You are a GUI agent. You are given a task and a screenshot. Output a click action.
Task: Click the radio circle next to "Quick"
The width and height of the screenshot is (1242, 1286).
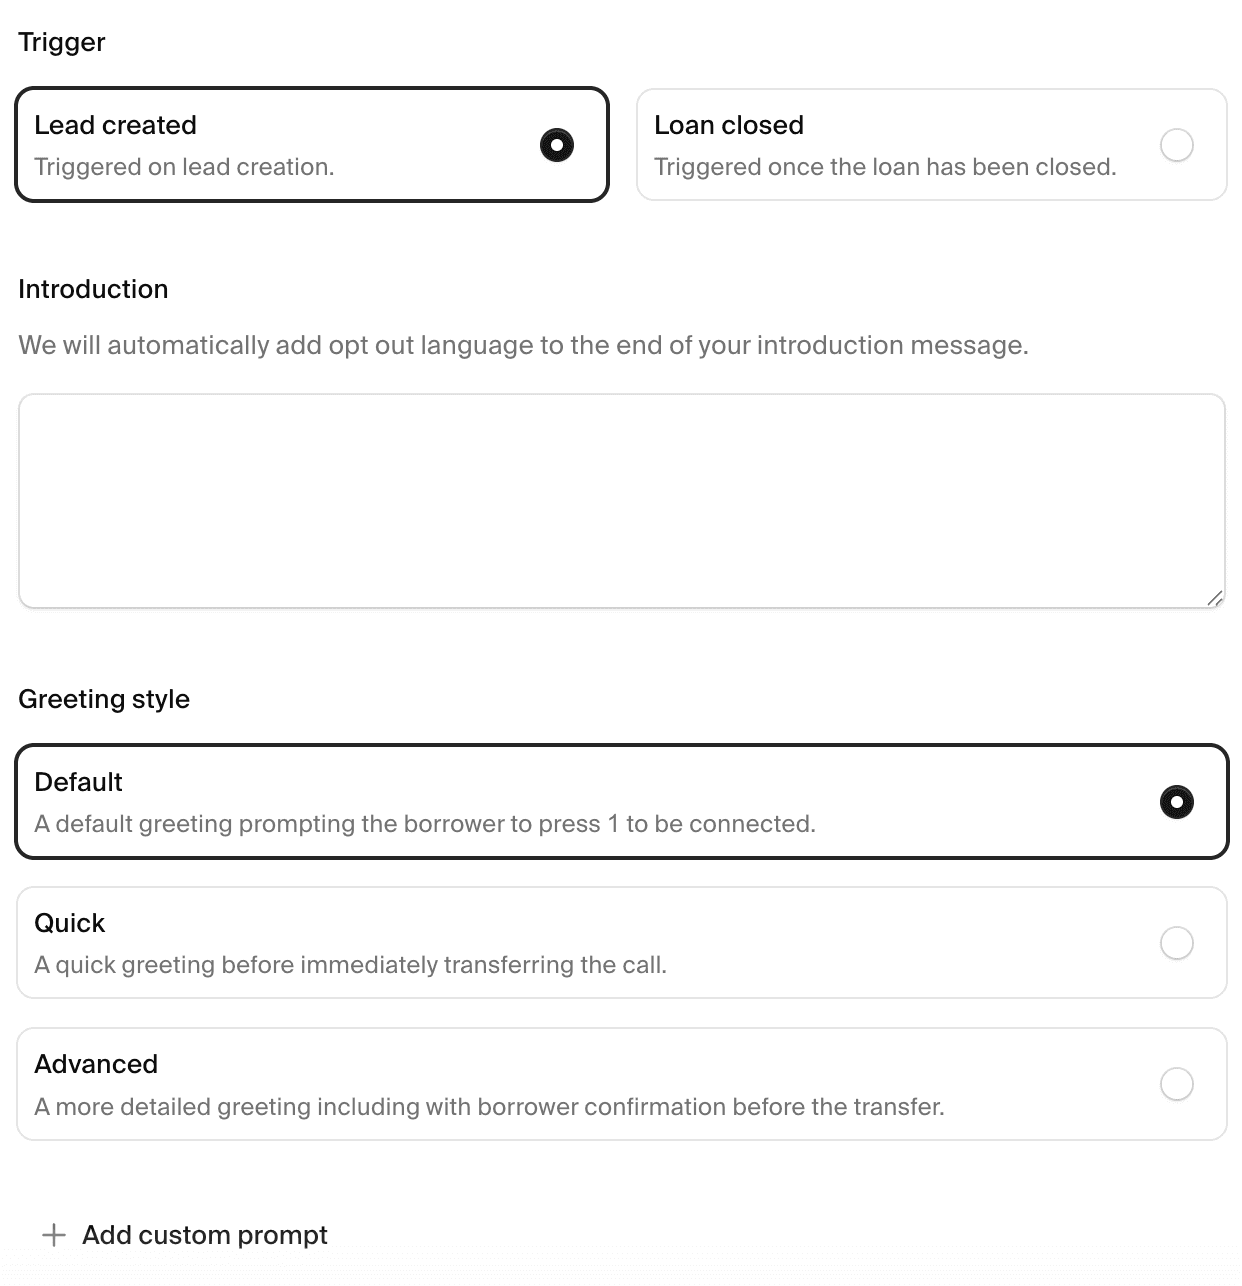tap(1177, 942)
